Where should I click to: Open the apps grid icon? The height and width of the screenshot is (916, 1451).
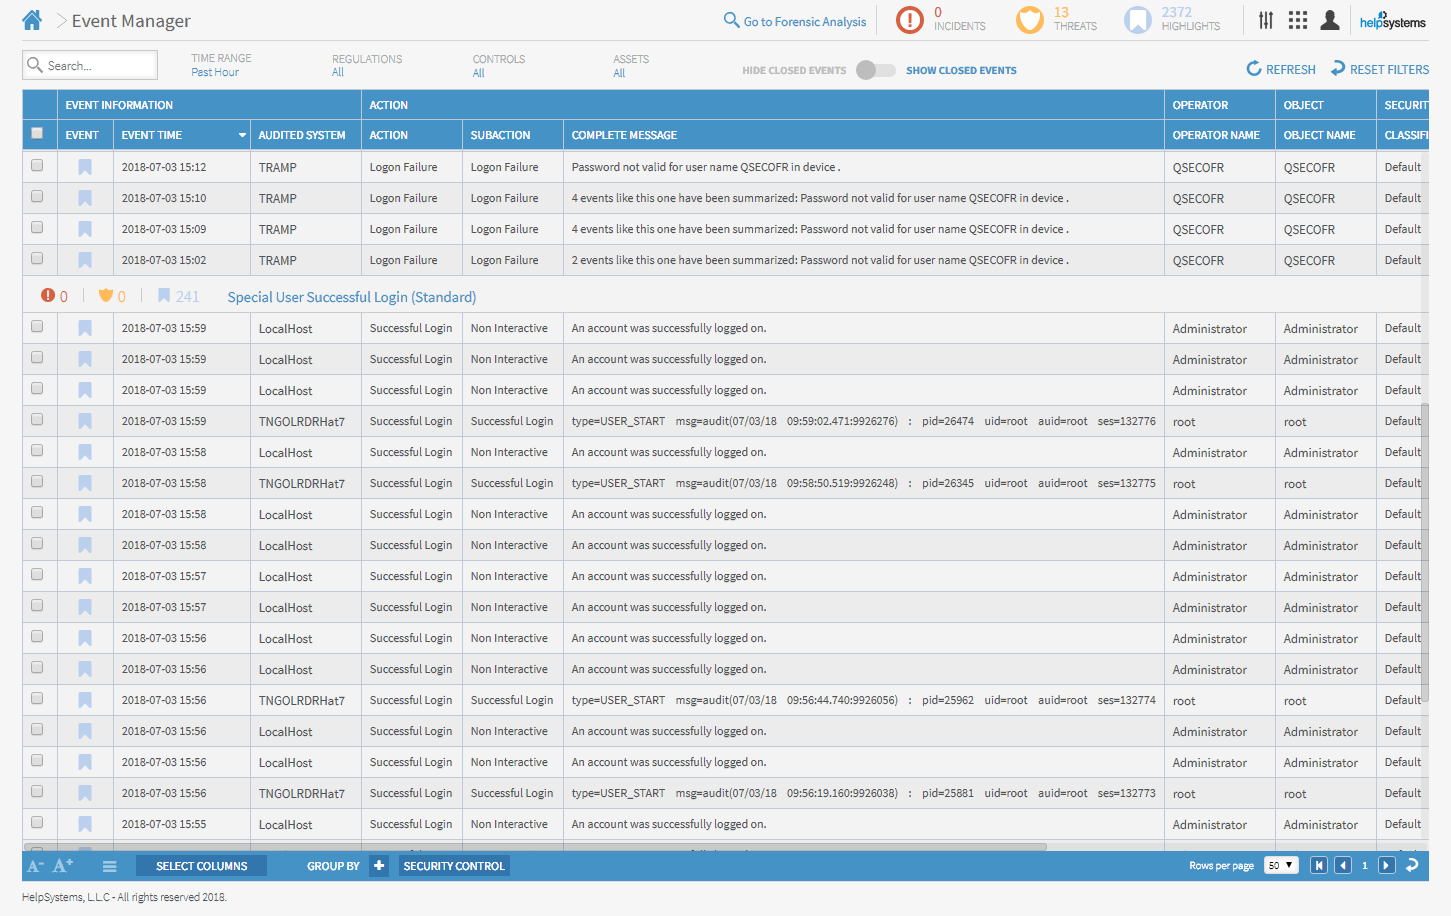[x=1298, y=20]
